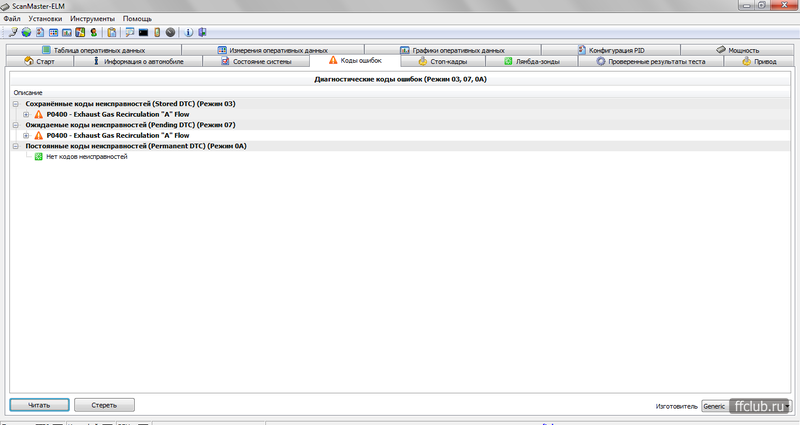This screenshot has height=425, width=800.
Task: Switch to Измерения оперативных данных tab
Action: pyautogui.click(x=273, y=50)
